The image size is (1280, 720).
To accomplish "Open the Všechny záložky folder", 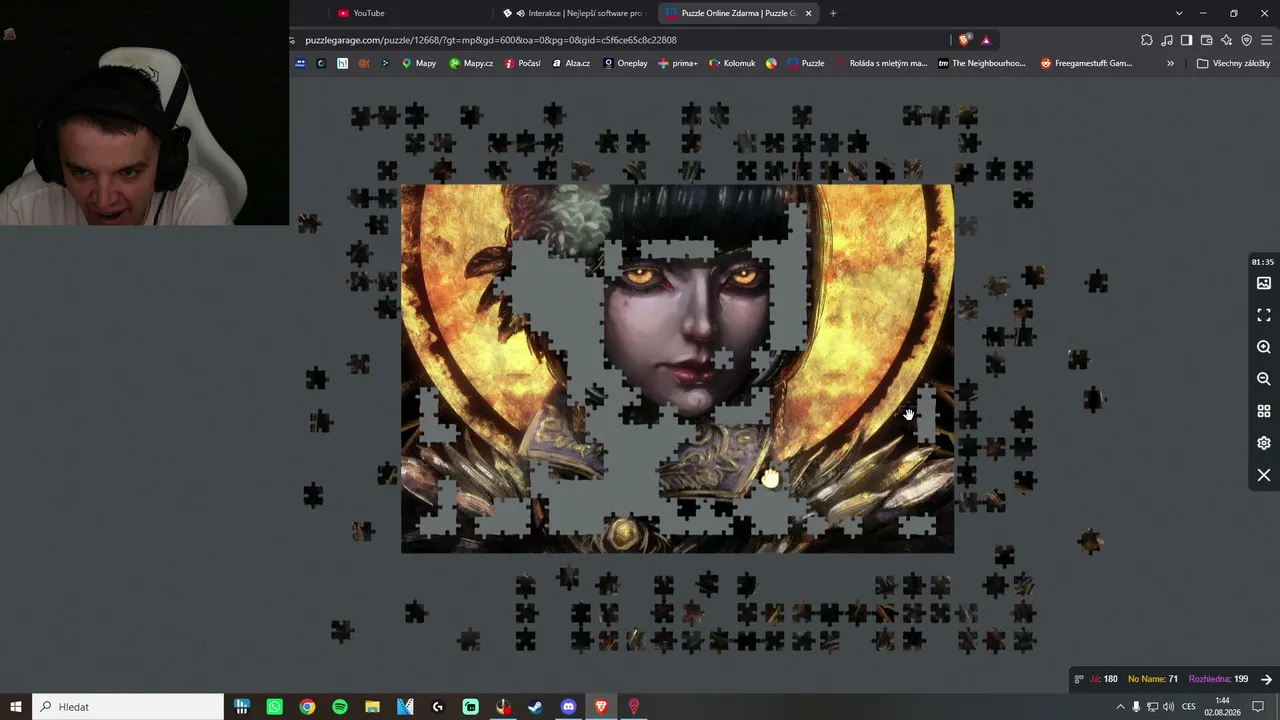I will pyautogui.click(x=1233, y=63).
